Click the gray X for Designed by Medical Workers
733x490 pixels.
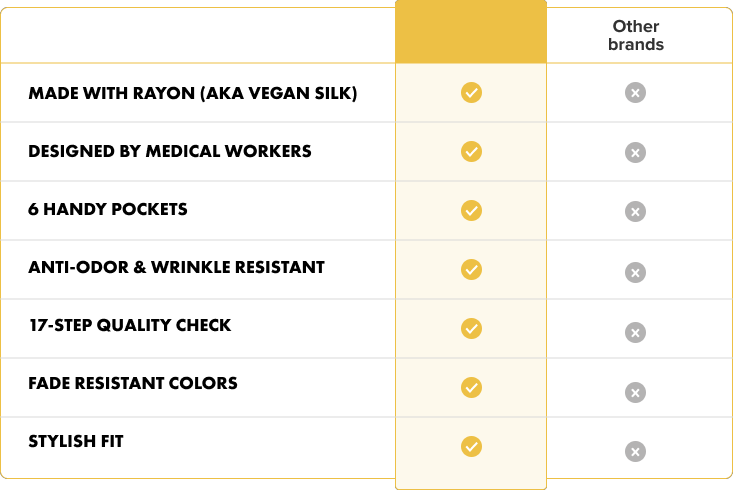click(635, 153)
